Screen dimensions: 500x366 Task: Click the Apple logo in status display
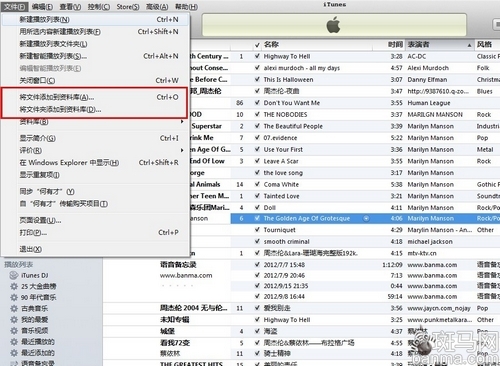333,25
